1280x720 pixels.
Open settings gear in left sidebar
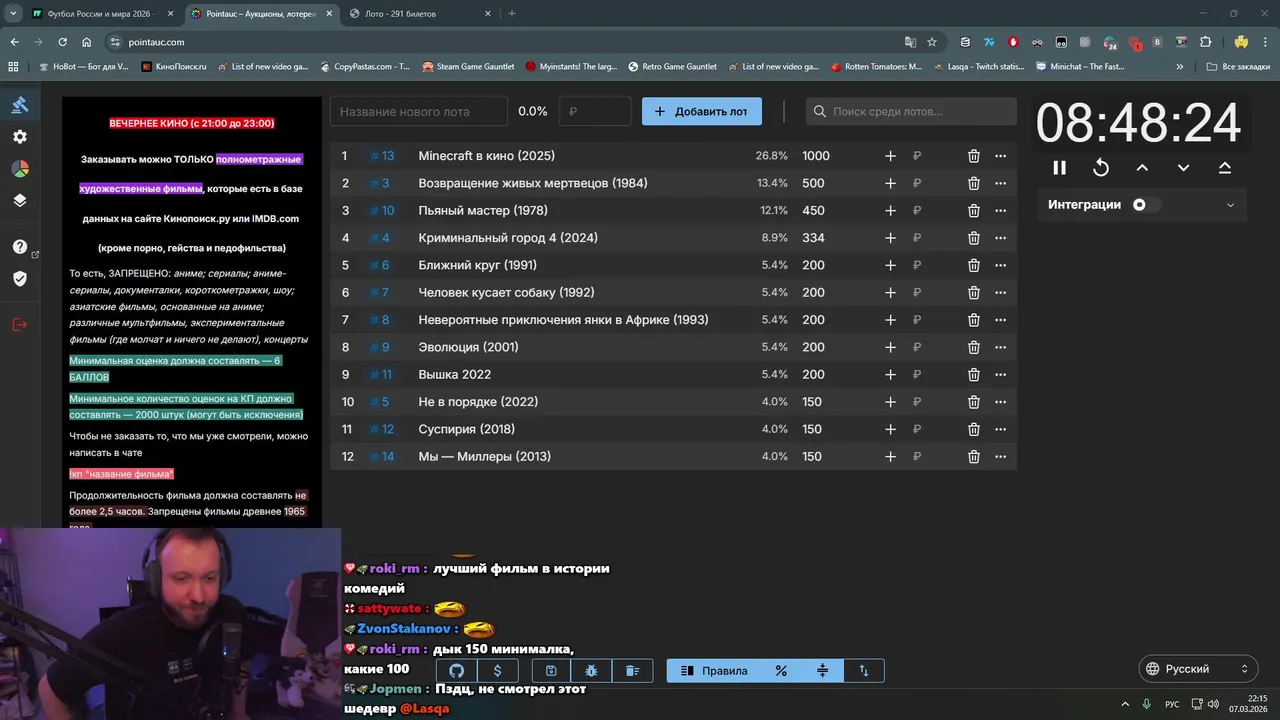coord(20,137)
